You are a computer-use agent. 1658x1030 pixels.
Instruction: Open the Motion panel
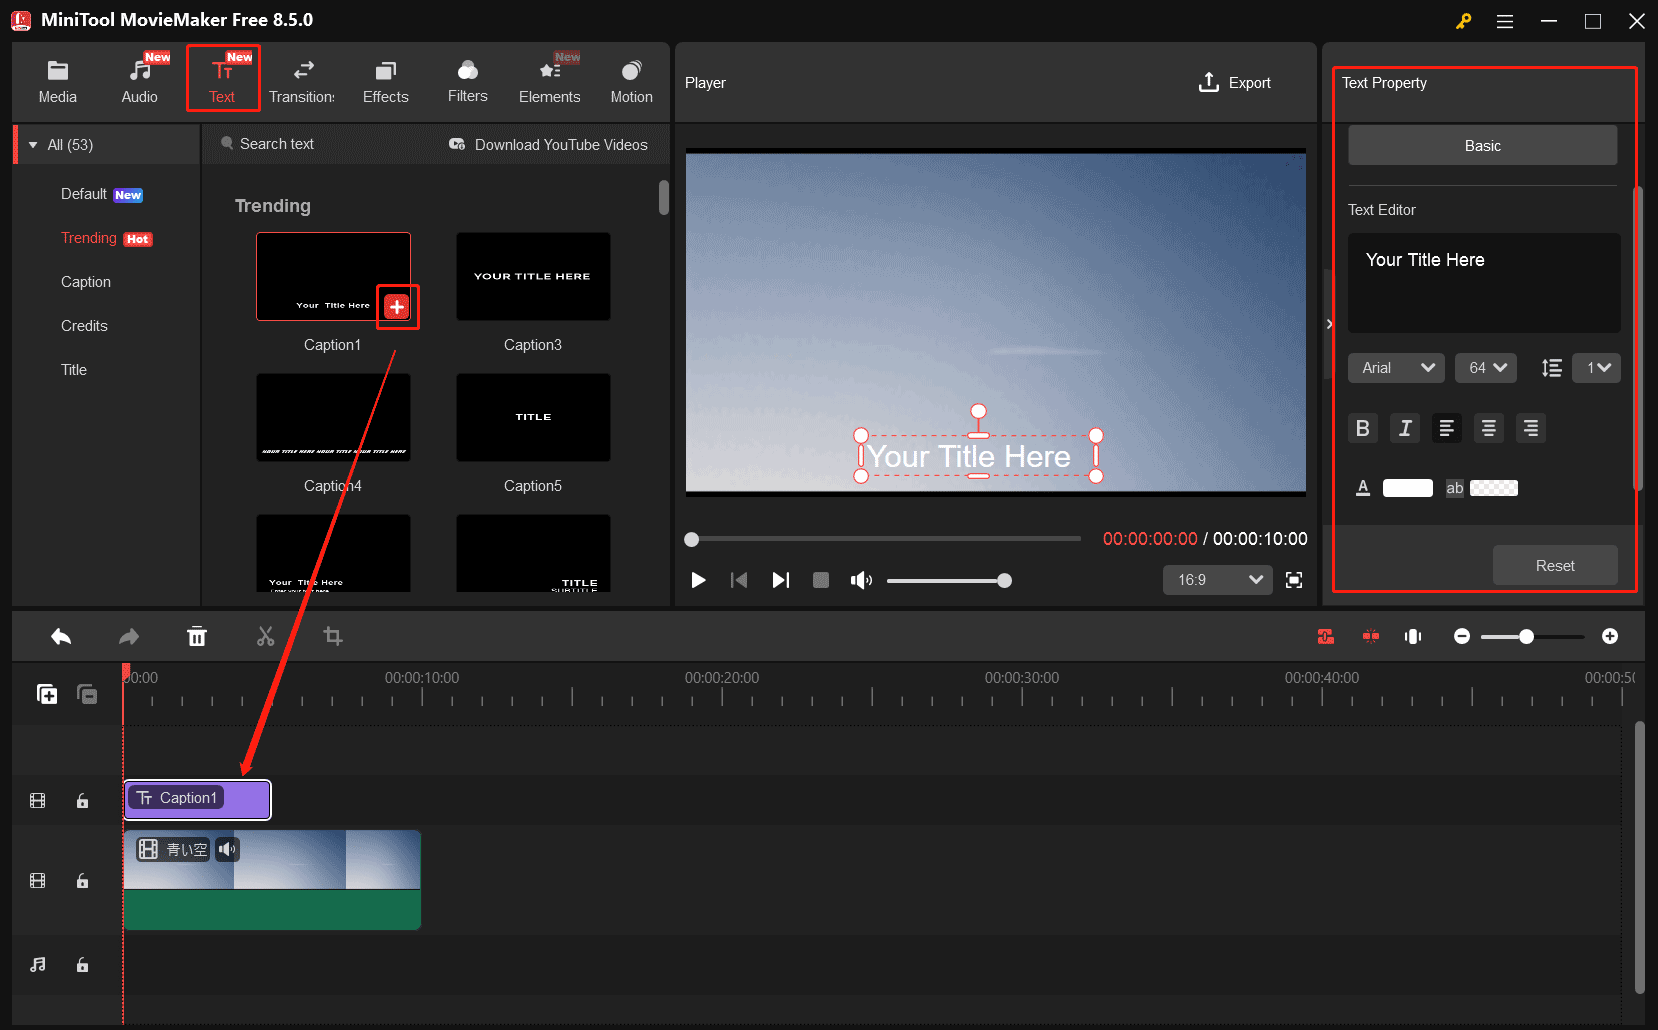[631, 80]
